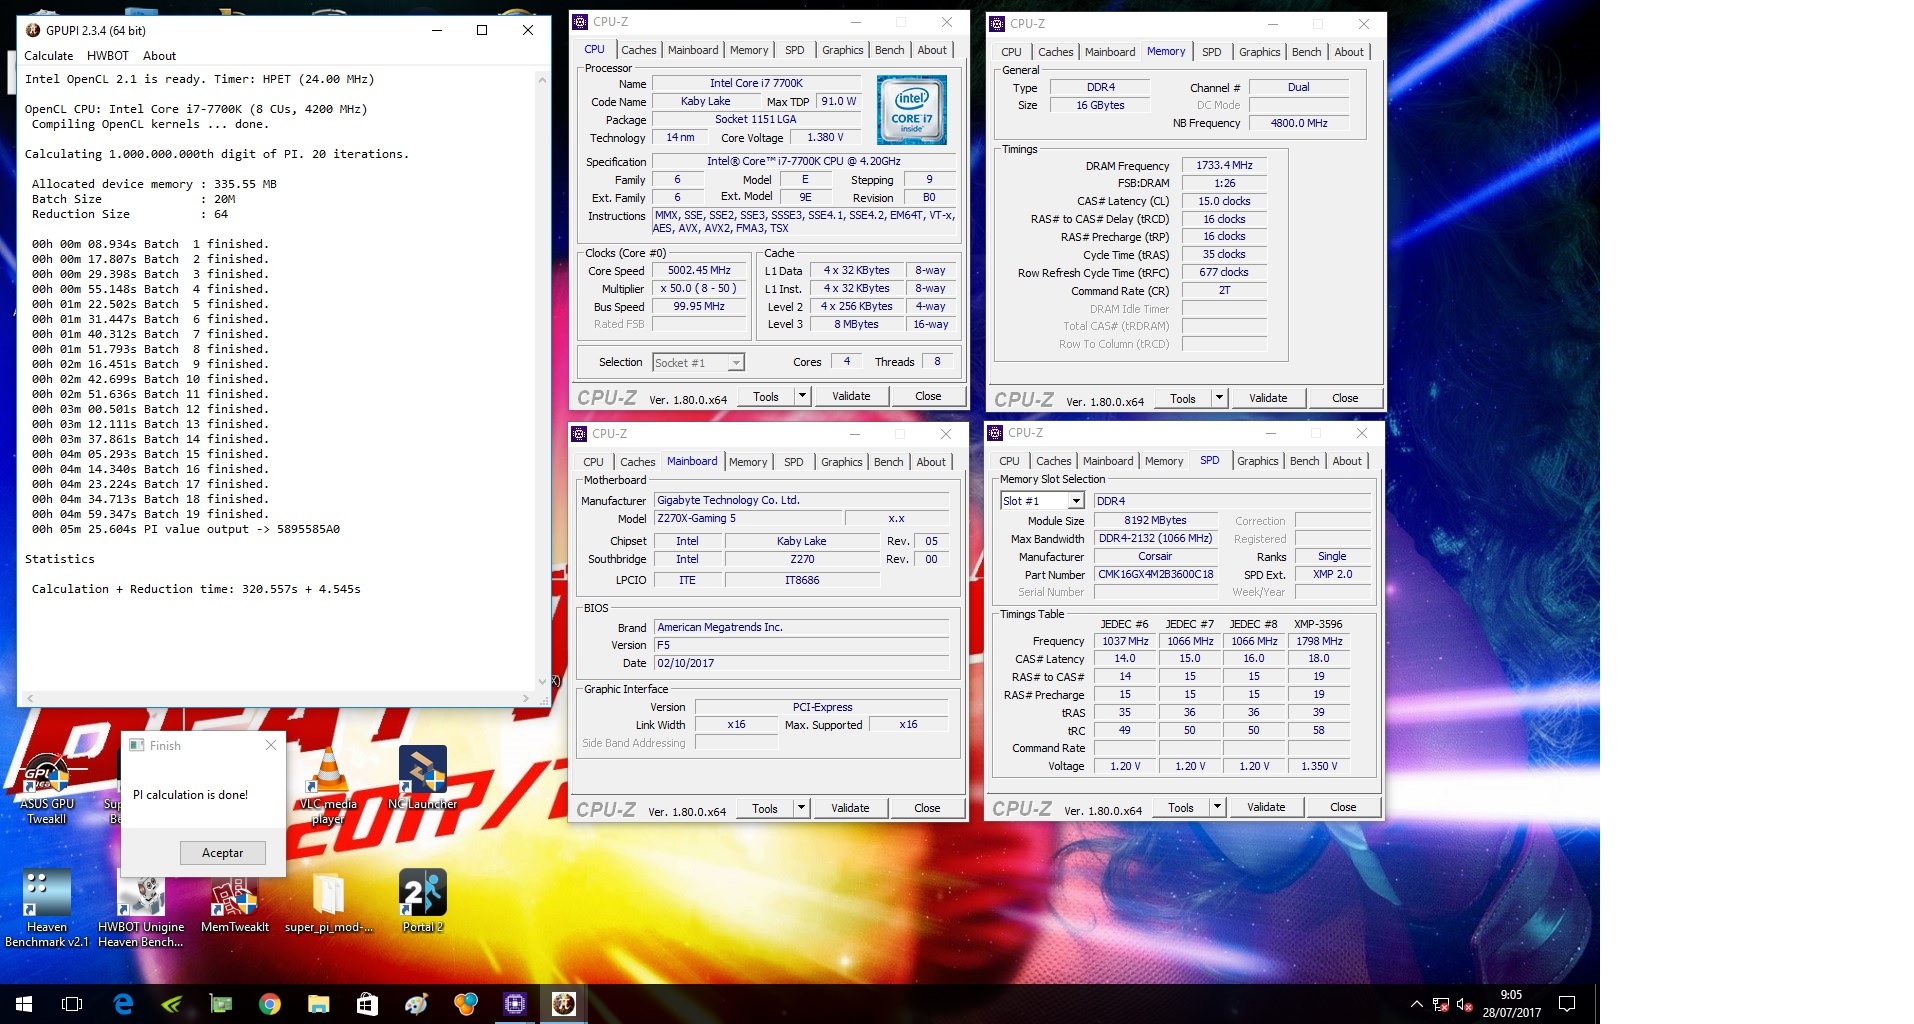The width and height of the screenshot is (1914, 1024).
Task: Switch to Bench tab in top-left CPU-Z
Action: [889, 50]
